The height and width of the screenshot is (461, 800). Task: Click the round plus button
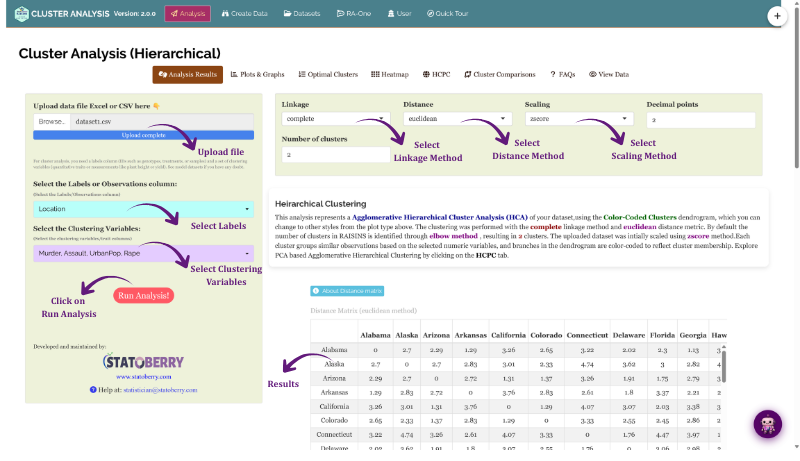tap(777, 16)
